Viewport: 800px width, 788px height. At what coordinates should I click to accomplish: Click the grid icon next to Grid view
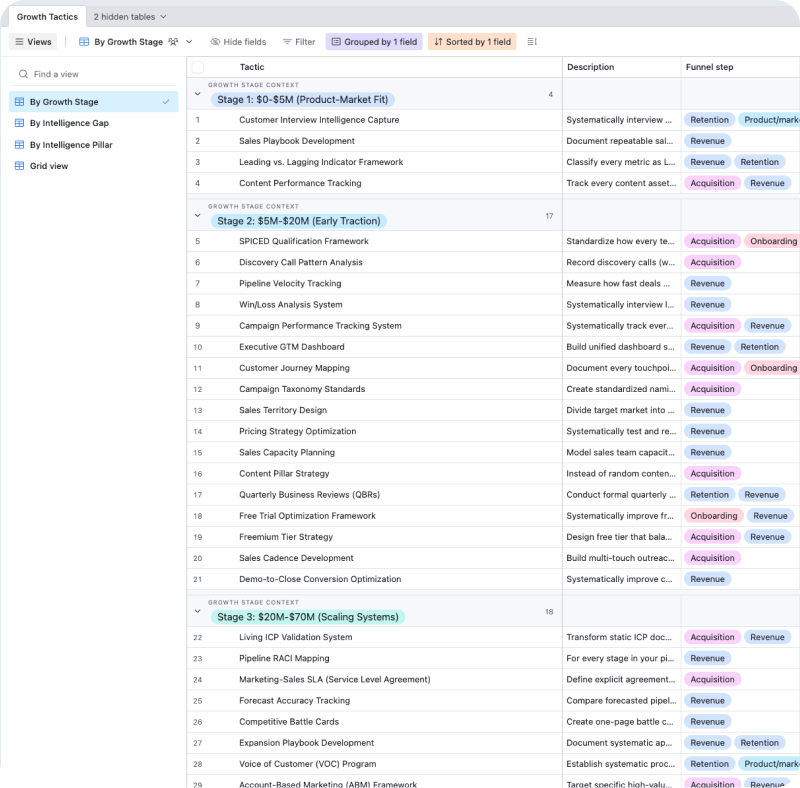click(20, 166)
